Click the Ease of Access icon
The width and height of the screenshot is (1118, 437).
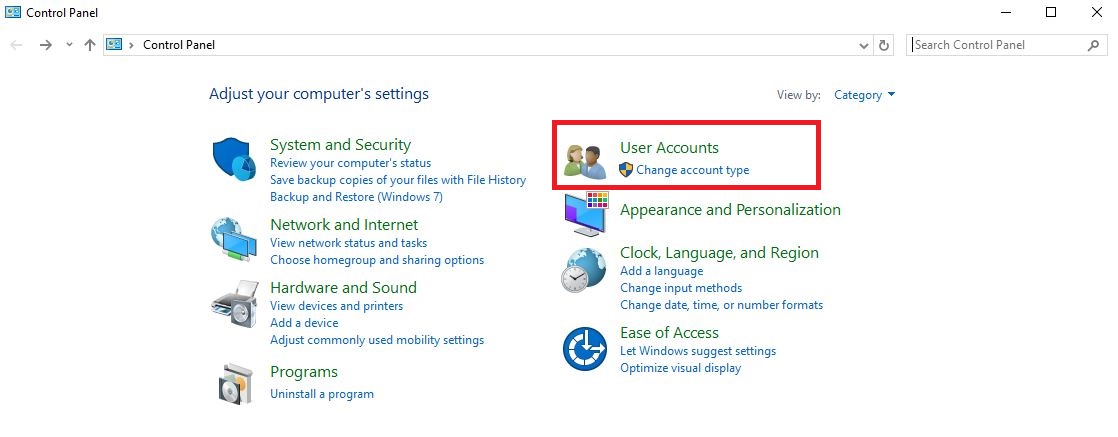coord(586,350)
